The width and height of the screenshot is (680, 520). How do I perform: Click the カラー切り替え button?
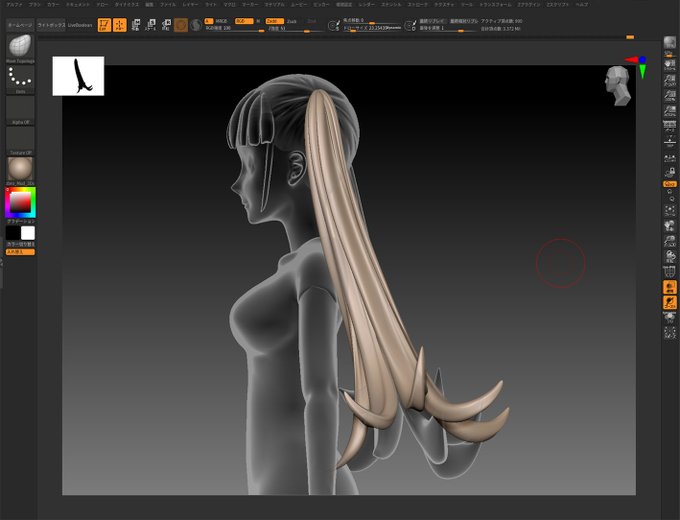pos(20,245)
